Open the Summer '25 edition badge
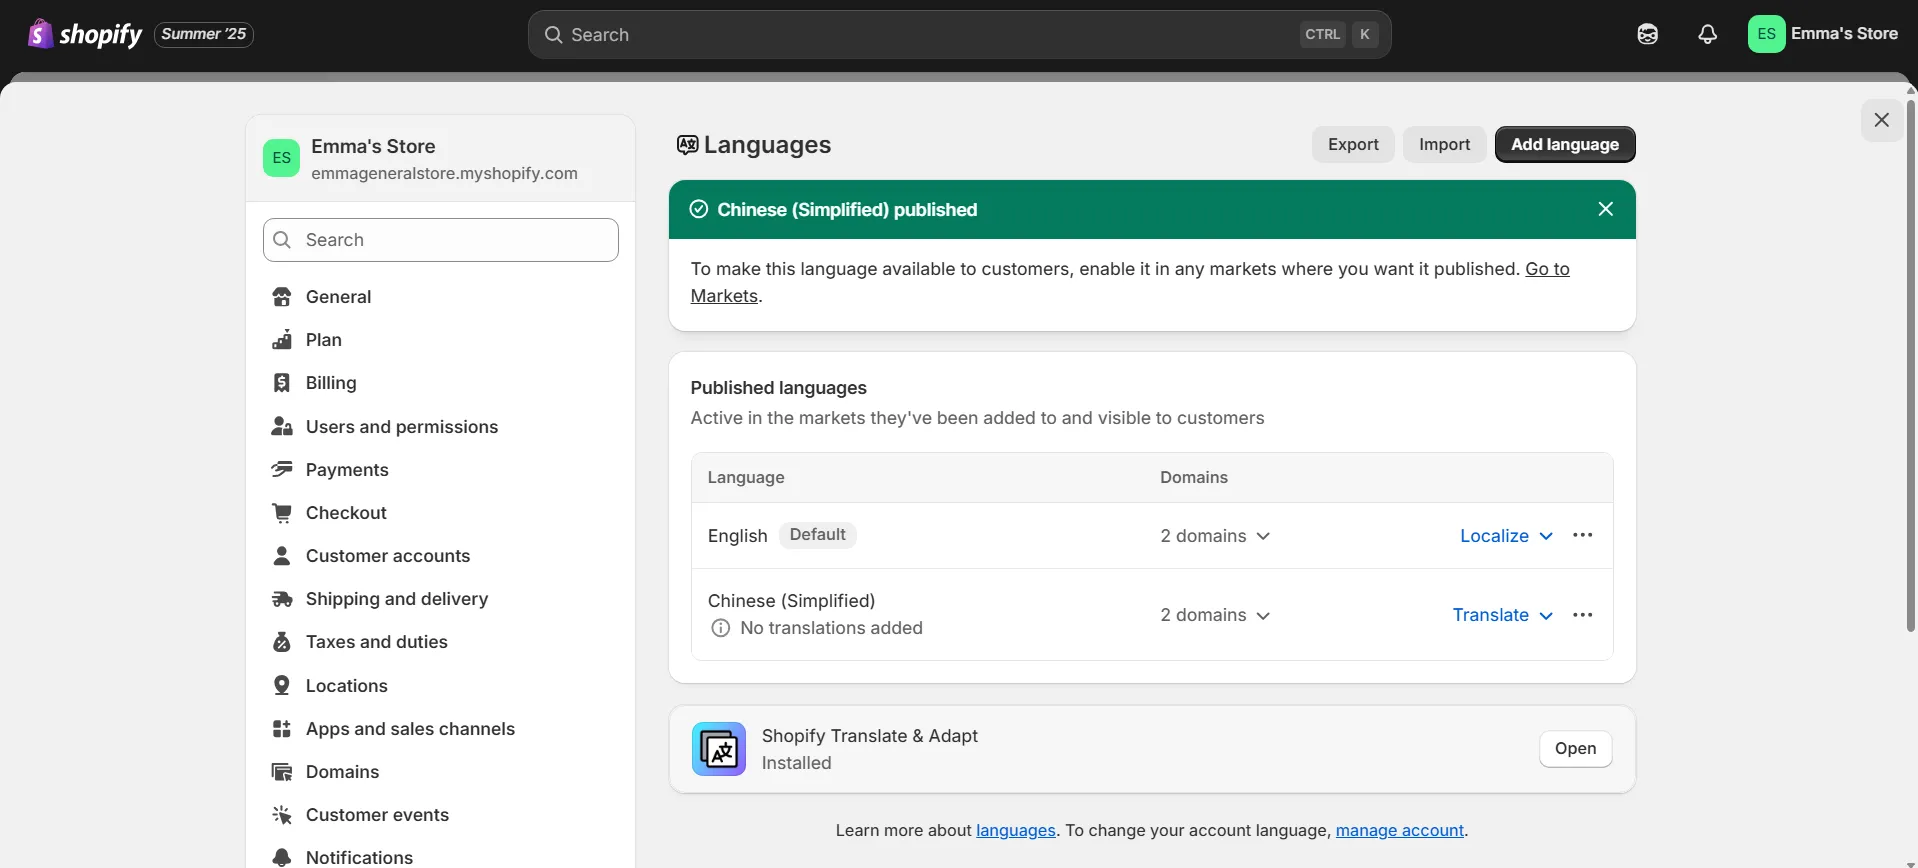Image resolution: width=1918 pixels, height=868 pixels. 204,34
